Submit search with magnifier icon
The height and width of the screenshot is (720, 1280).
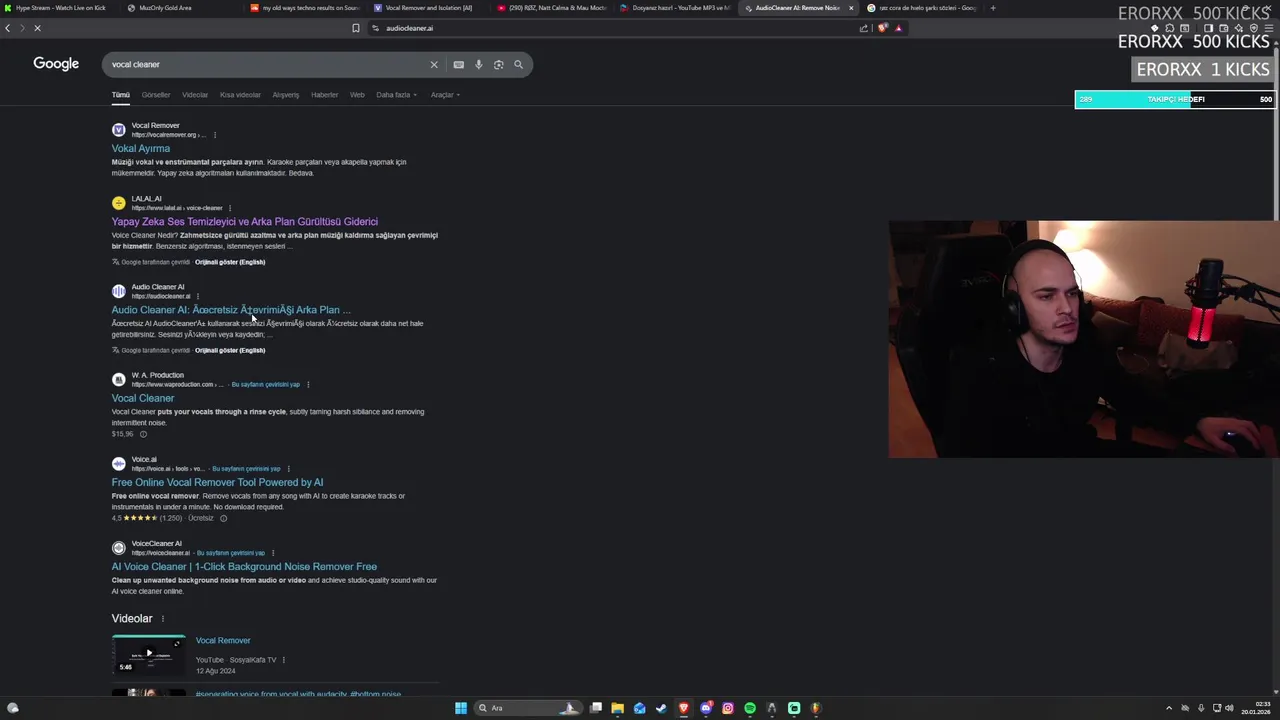pos(518,64)
